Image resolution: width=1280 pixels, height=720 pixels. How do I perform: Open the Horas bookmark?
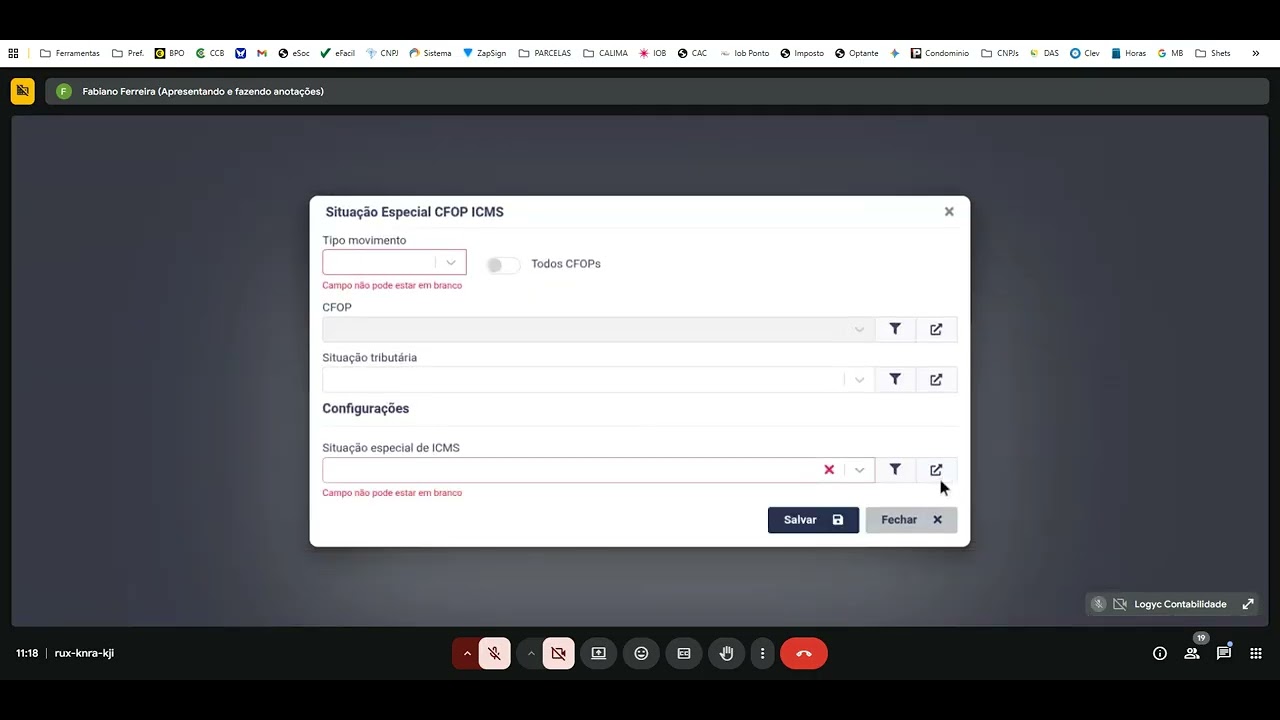click(x=1128, y=53)
